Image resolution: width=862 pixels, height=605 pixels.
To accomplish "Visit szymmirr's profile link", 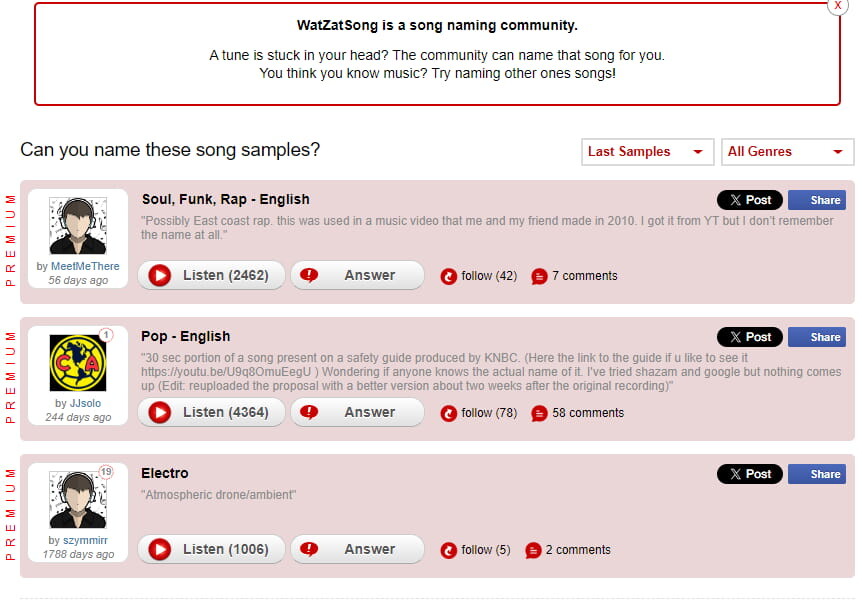I will (85, 541).
